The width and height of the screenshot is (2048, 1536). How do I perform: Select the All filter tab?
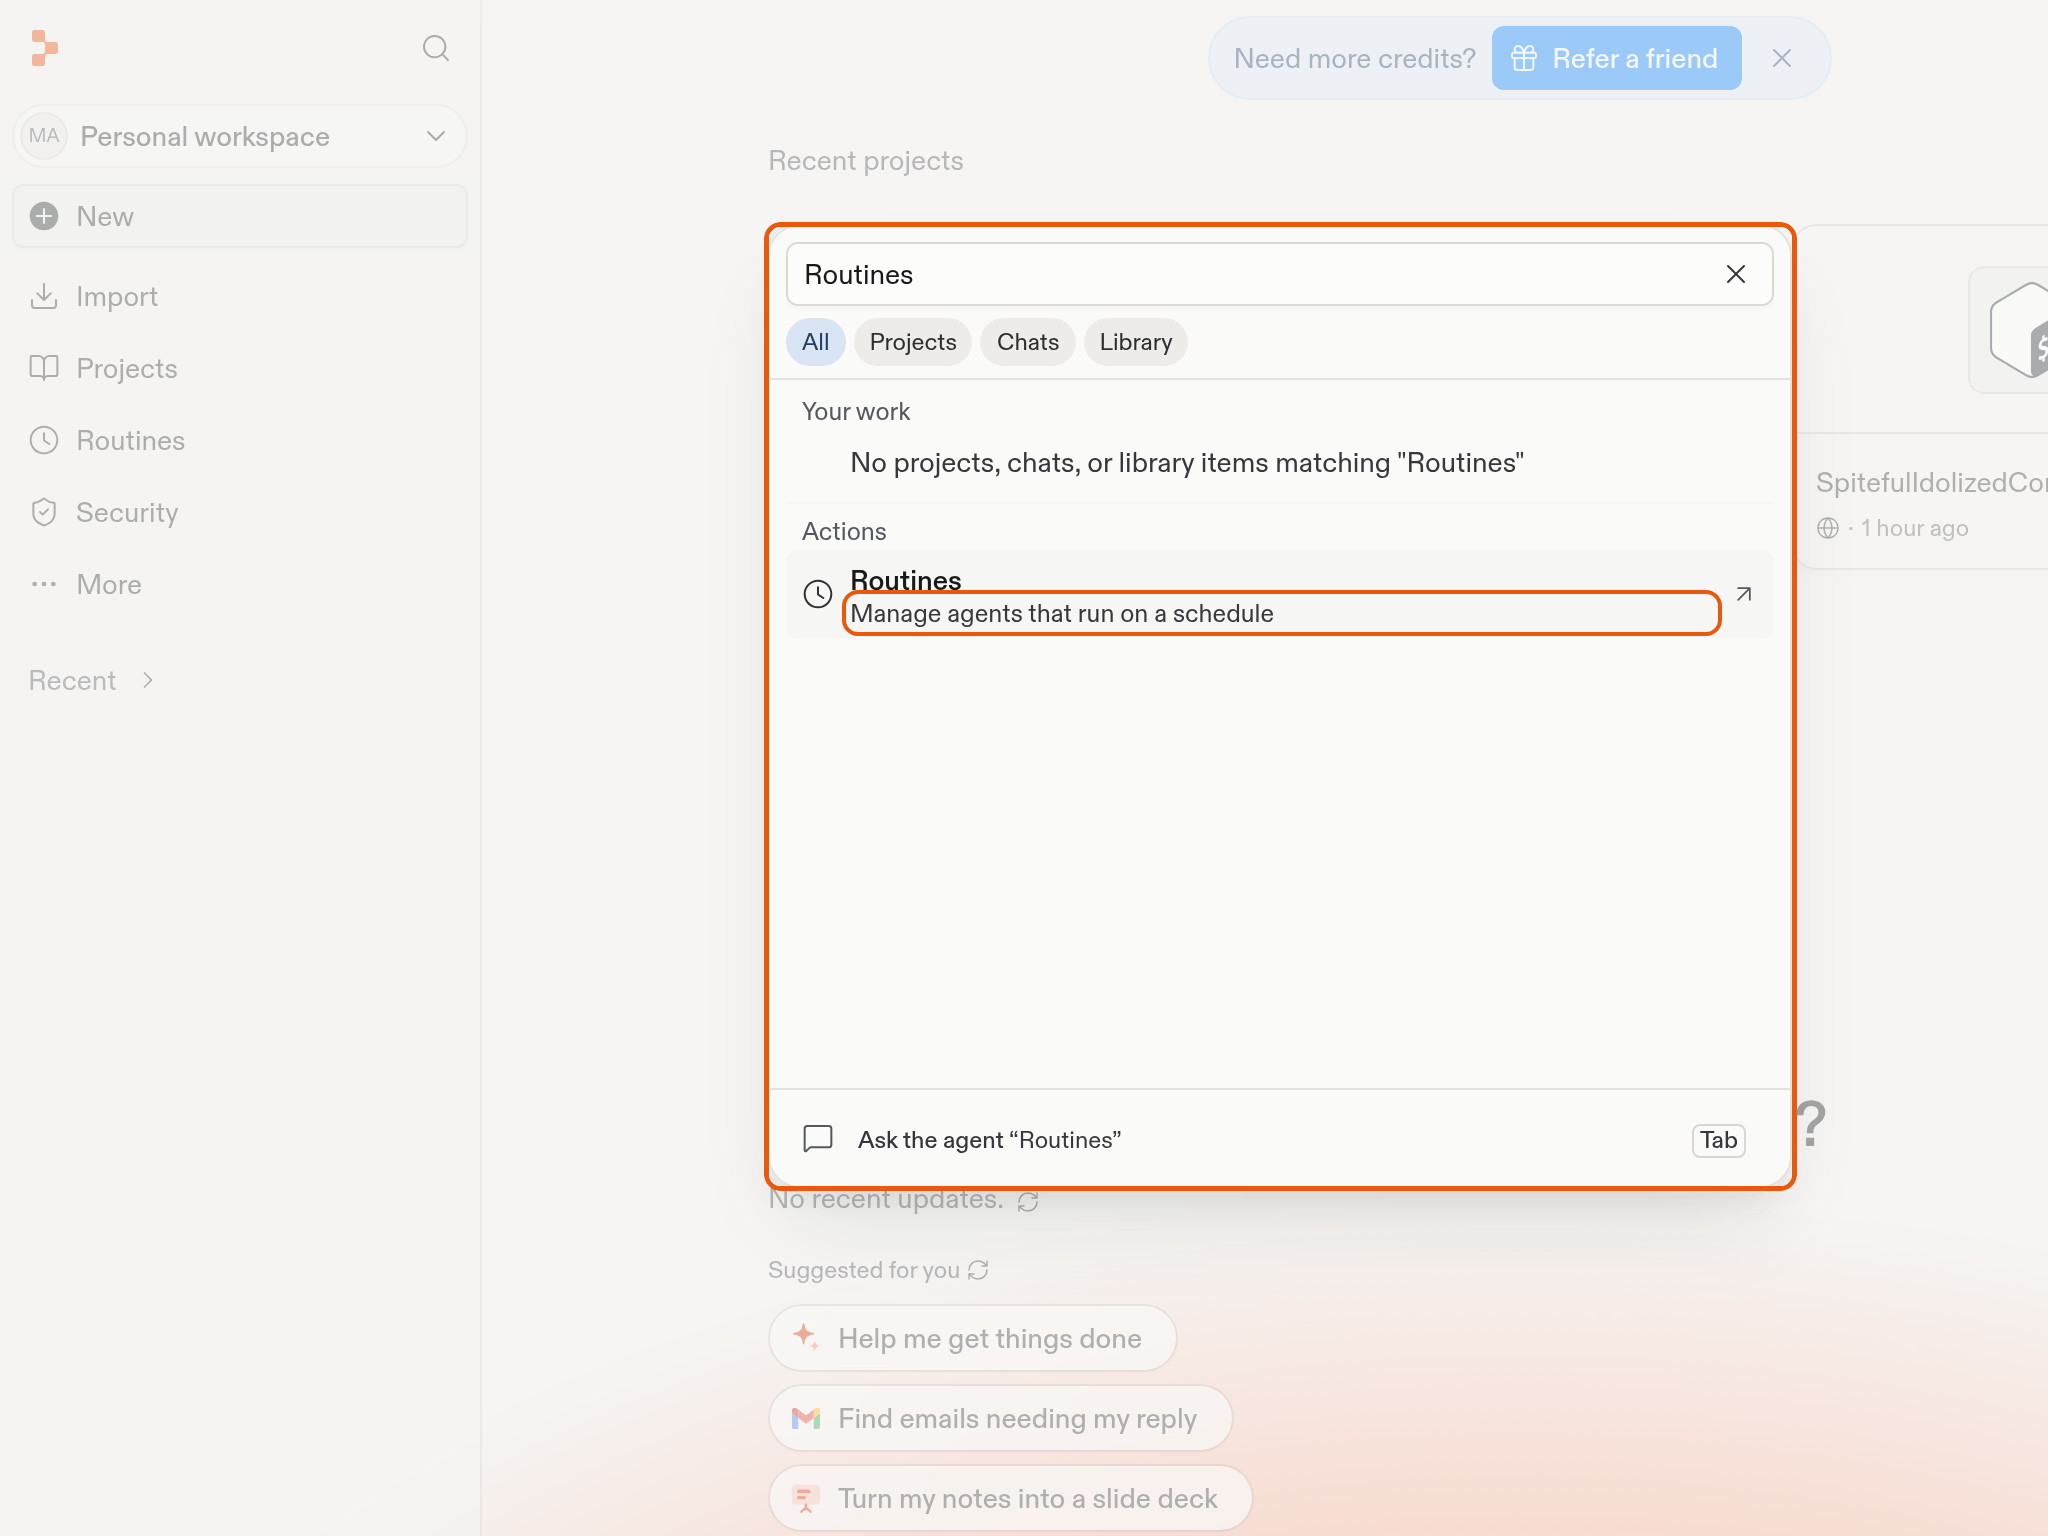815,342
